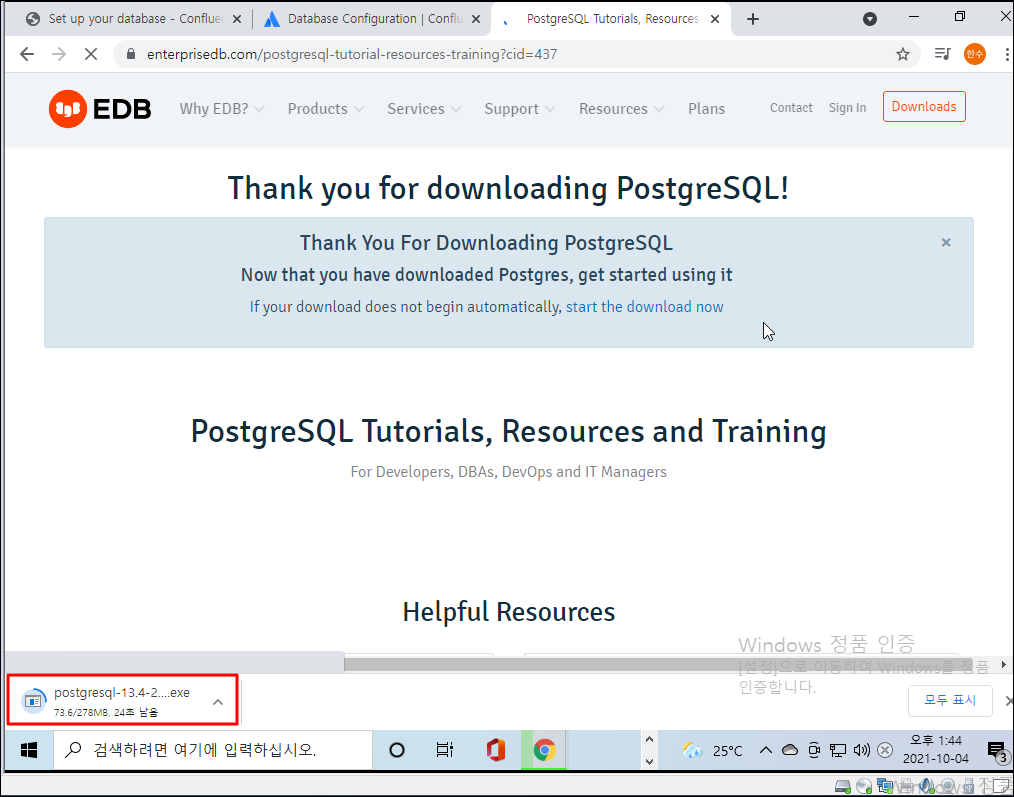Open the tab search dropdown button
The image size is (1014, 797).
[x=870, y=19]
